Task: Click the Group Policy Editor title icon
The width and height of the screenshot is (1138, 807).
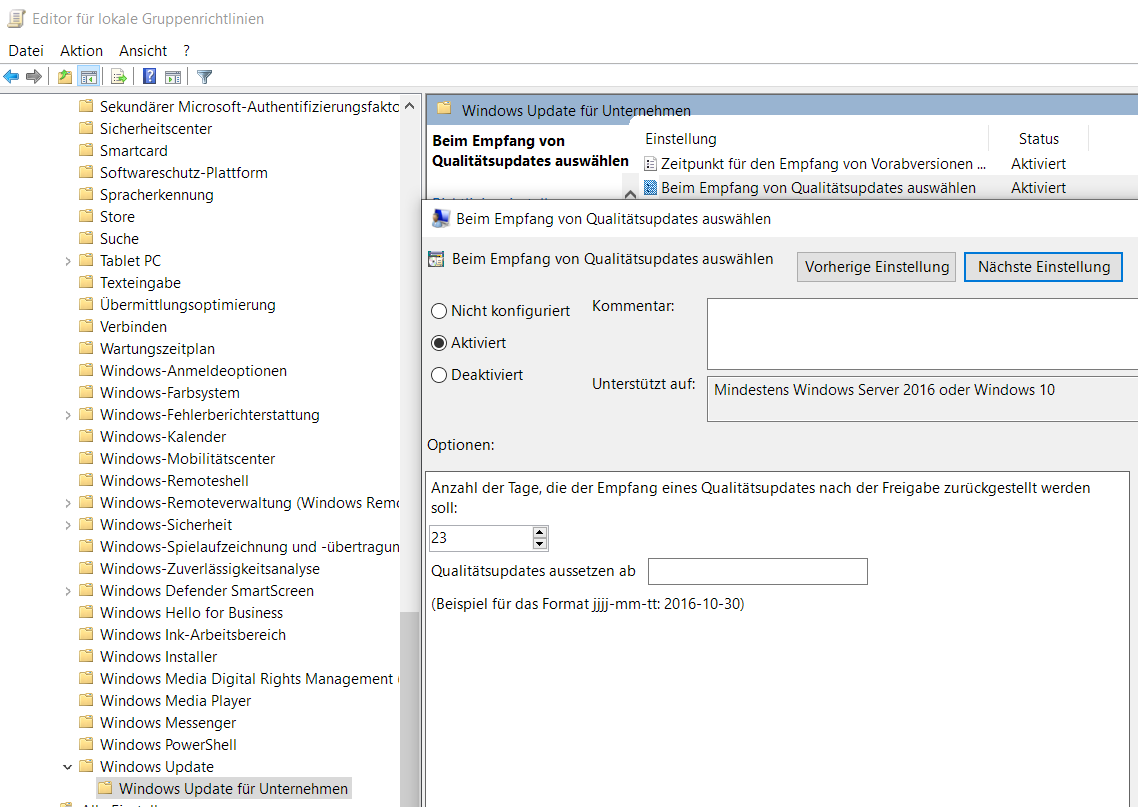Action: pyautogui.click(x=16, y=18)
